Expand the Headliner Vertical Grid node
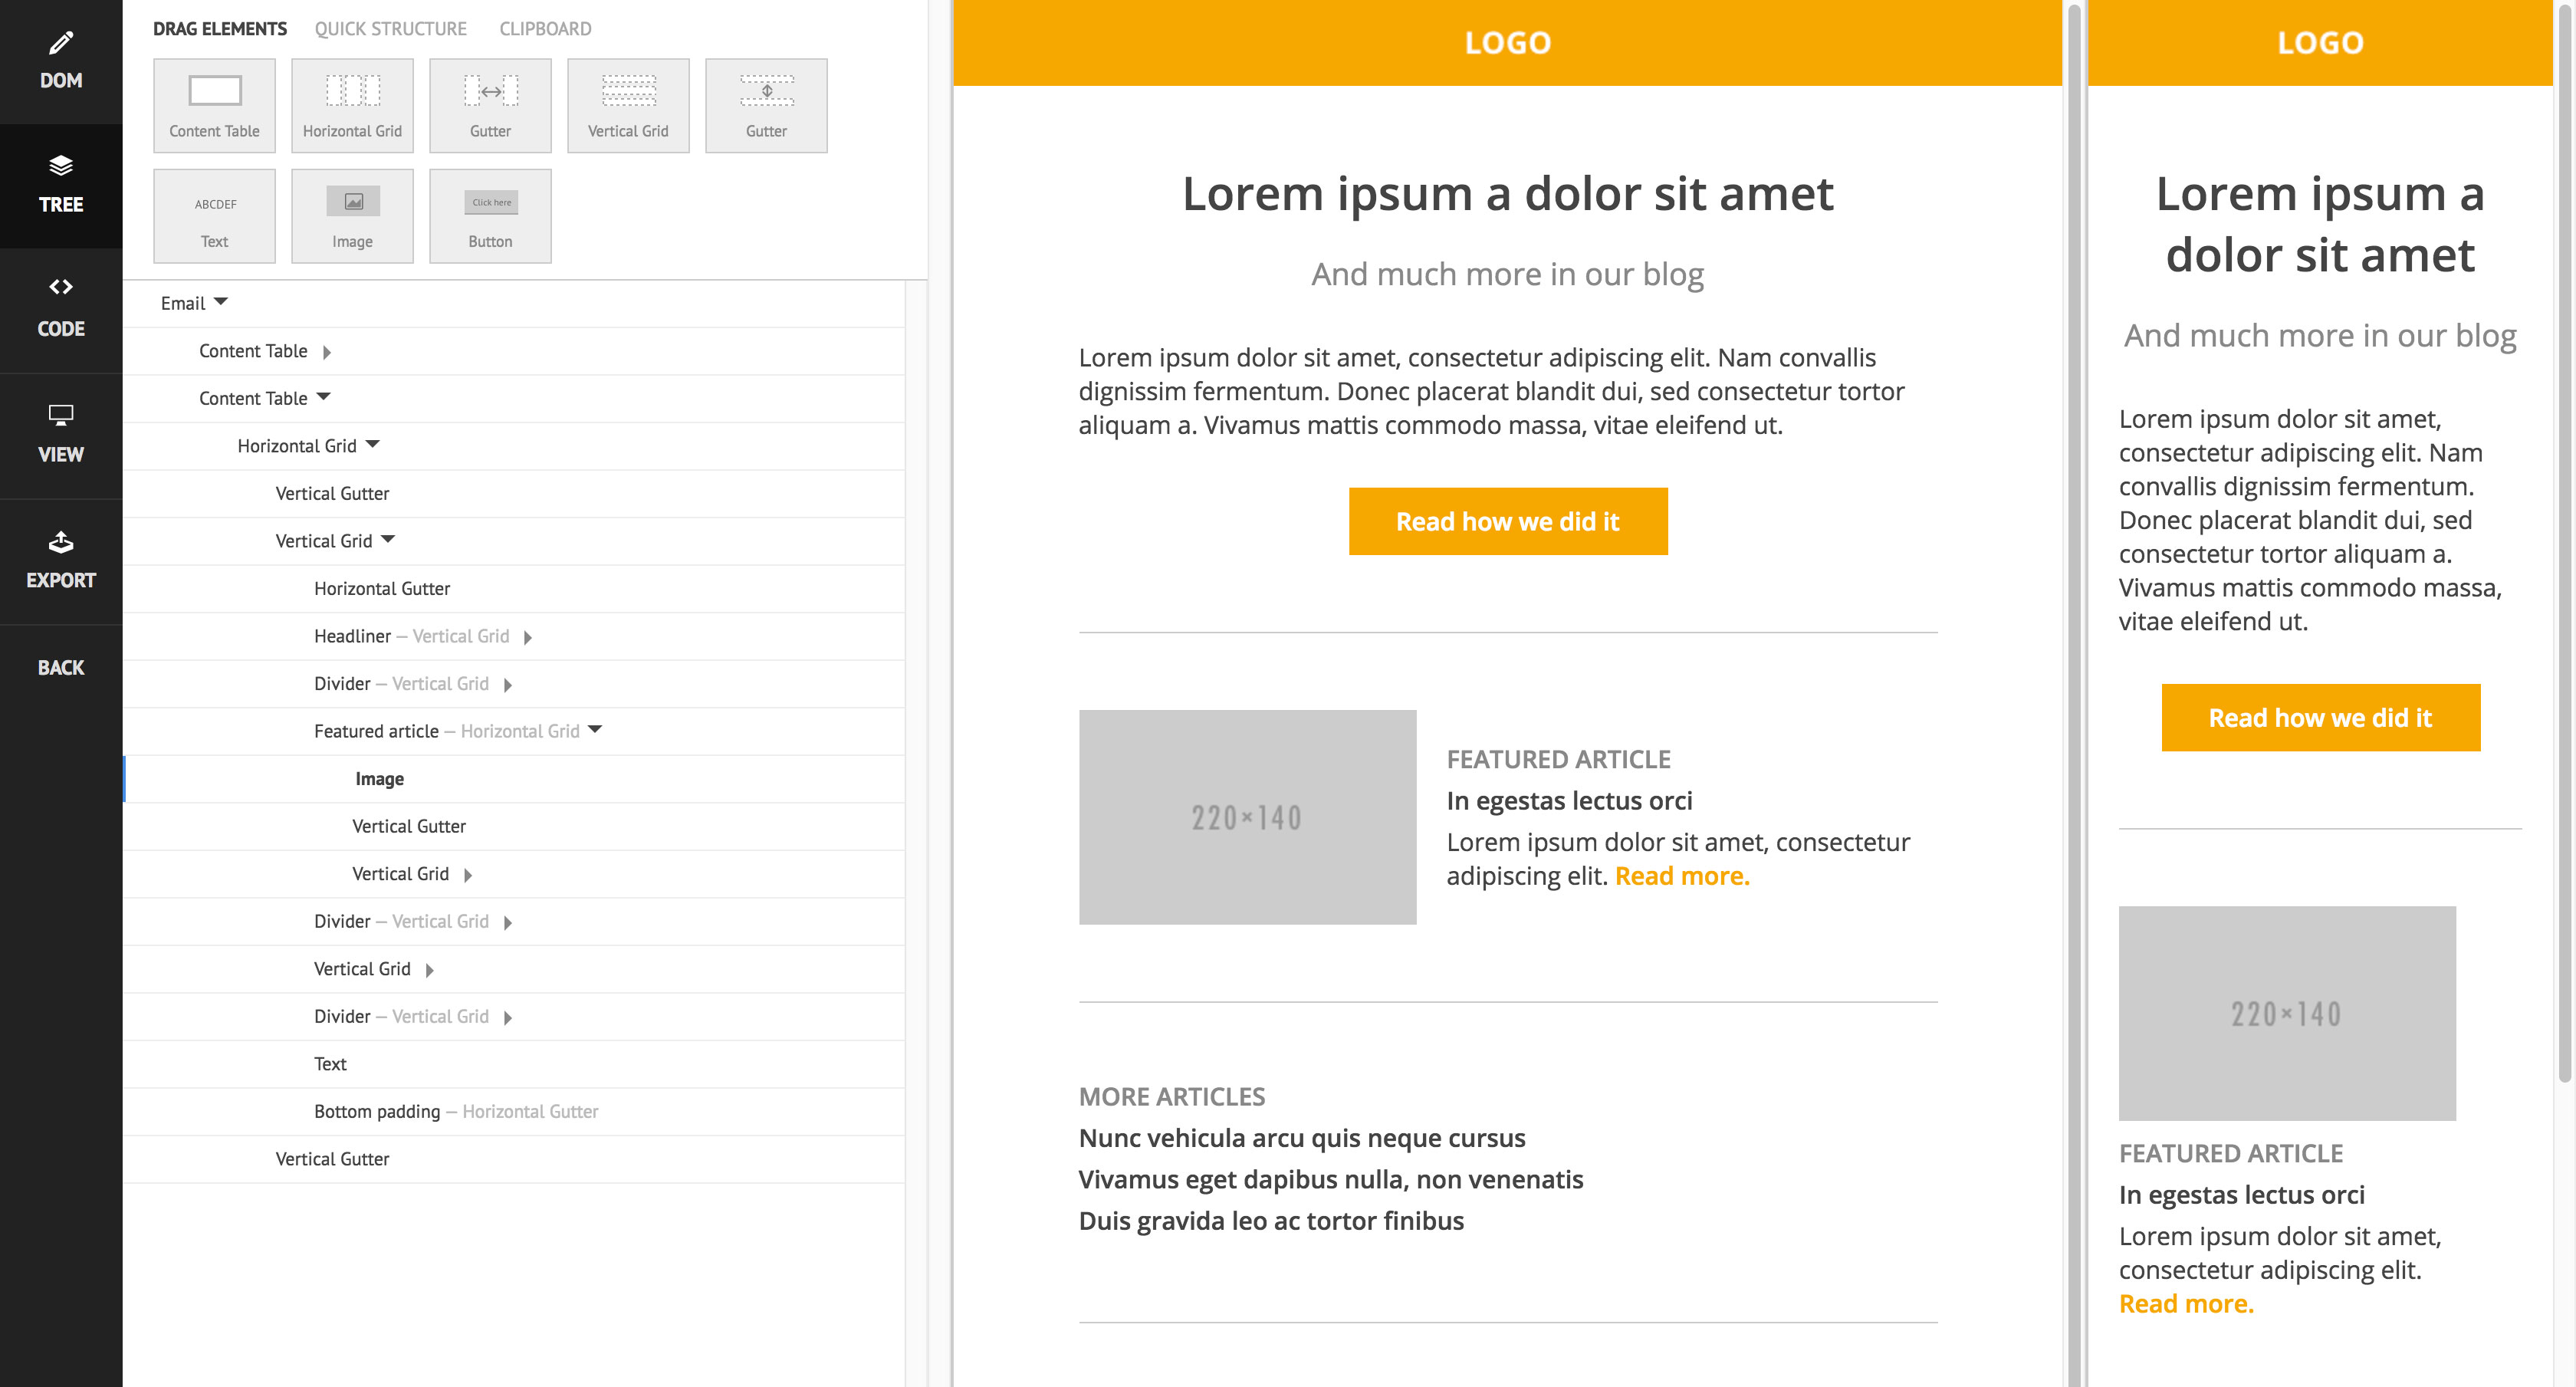Screen dimensions: 2576x1387 (527, 637)
